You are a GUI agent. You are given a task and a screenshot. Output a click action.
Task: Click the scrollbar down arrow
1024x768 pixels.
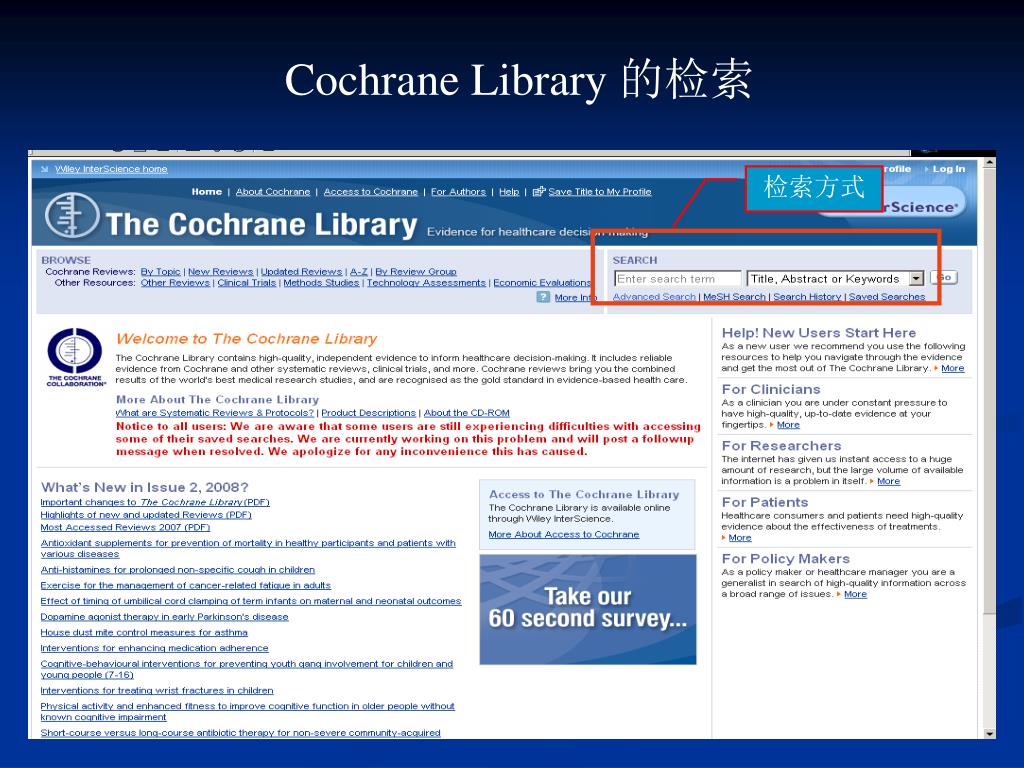pos(990,733)
